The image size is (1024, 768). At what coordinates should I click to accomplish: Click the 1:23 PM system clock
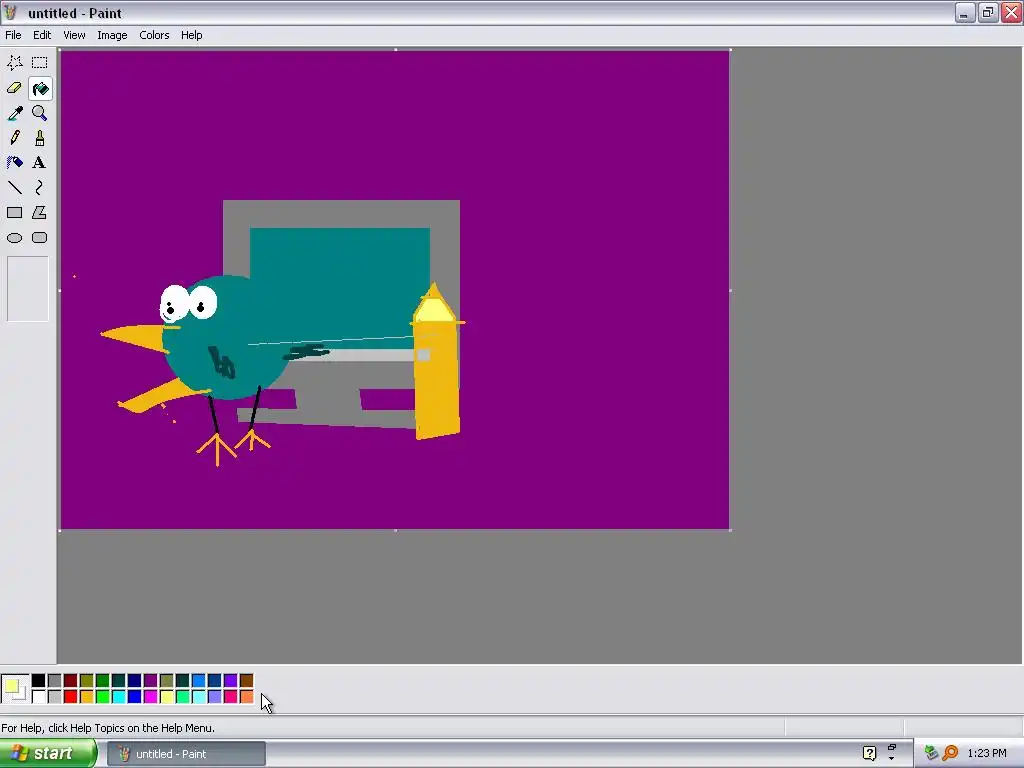(987, 754)
